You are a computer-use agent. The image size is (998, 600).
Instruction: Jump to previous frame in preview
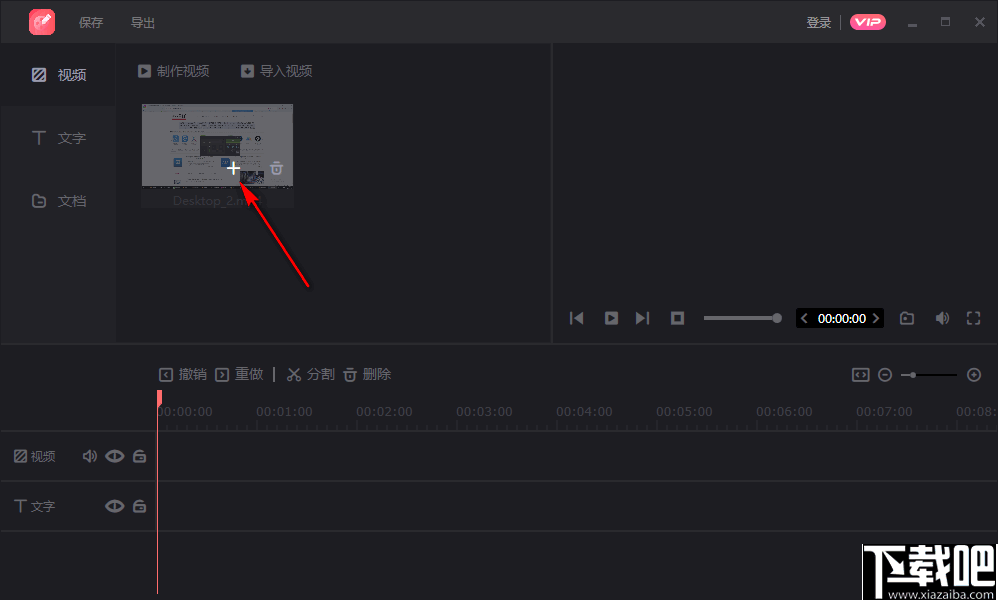click(x=577, y=318)
